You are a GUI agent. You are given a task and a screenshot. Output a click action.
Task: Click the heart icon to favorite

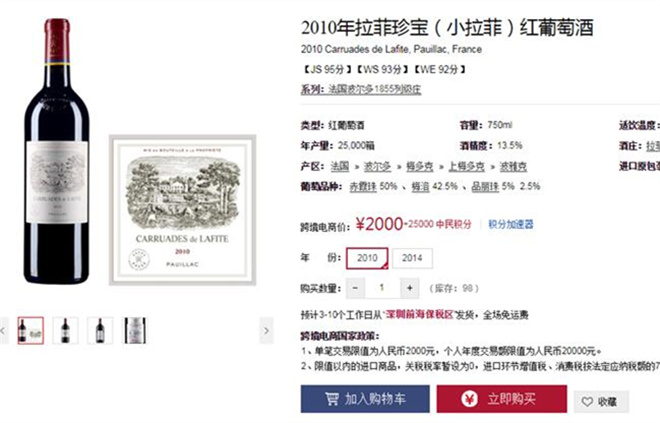coord(587,402)
